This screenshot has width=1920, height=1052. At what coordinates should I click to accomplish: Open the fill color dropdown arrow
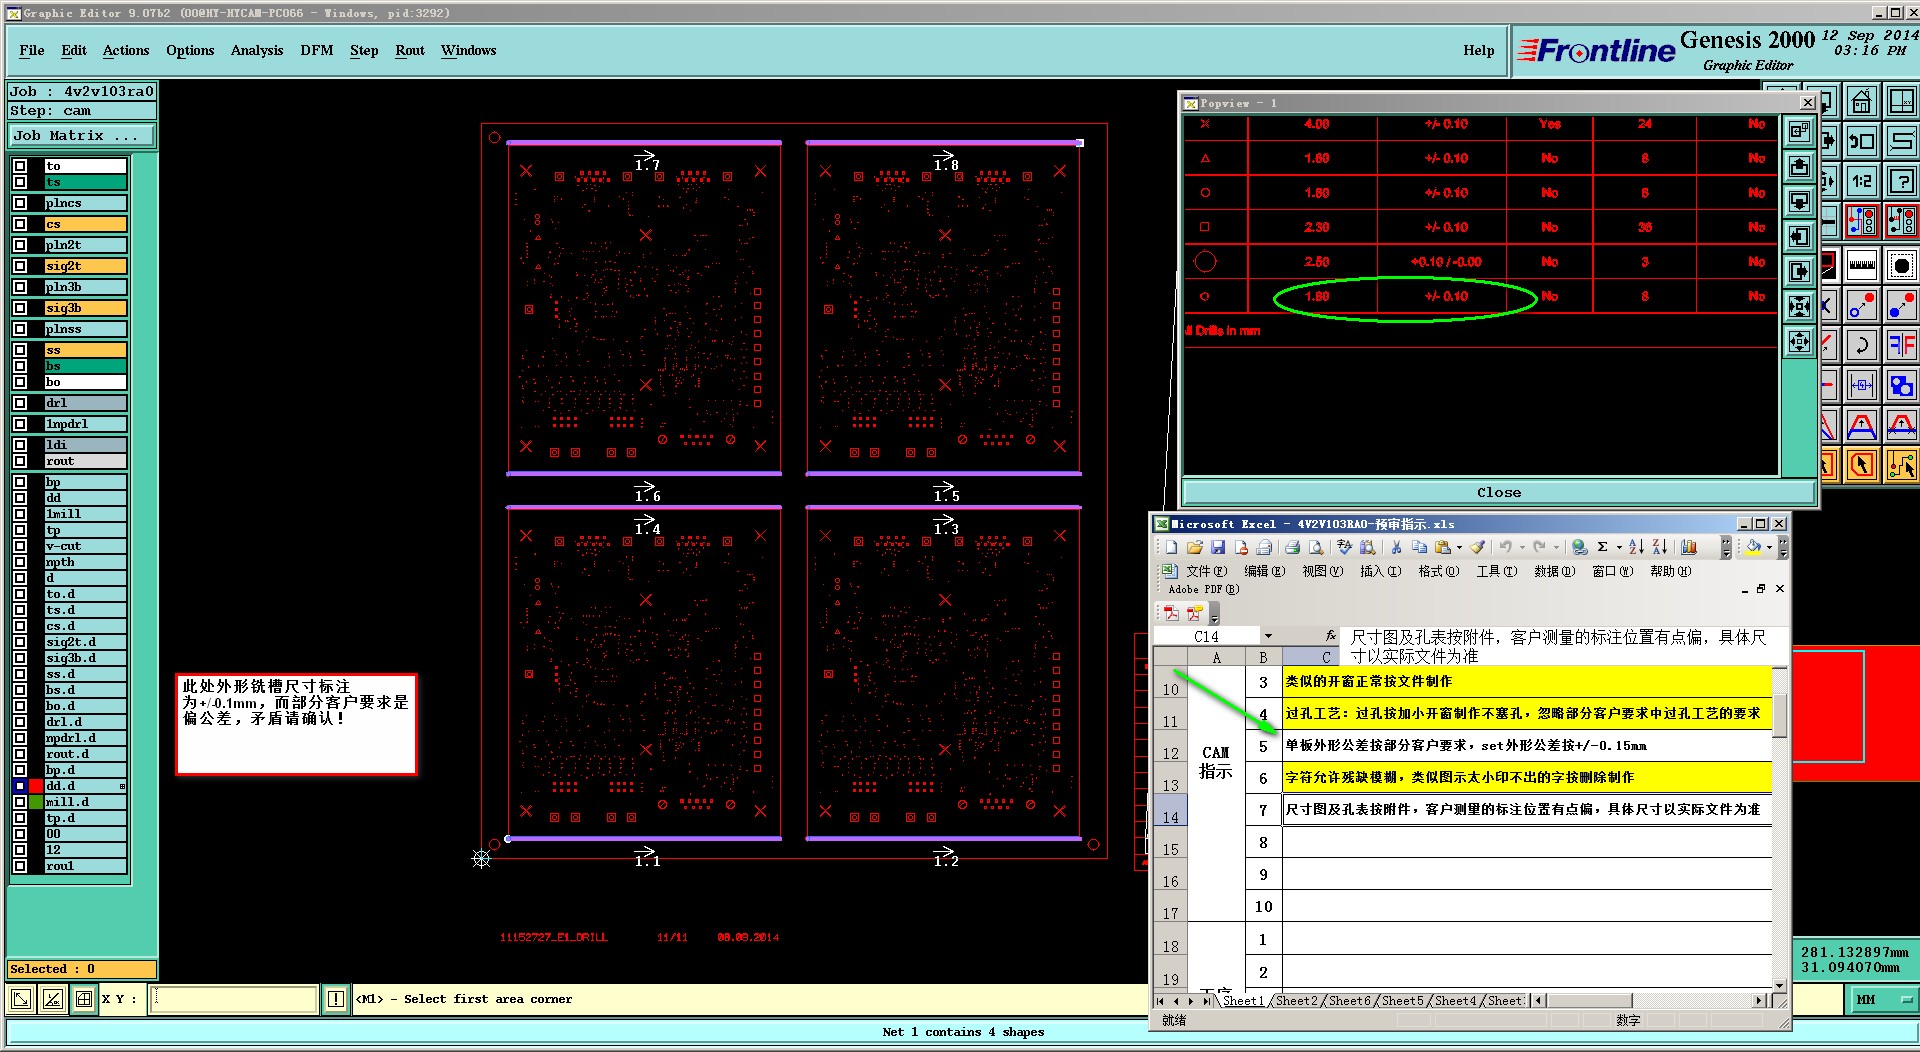point(1769,547)
